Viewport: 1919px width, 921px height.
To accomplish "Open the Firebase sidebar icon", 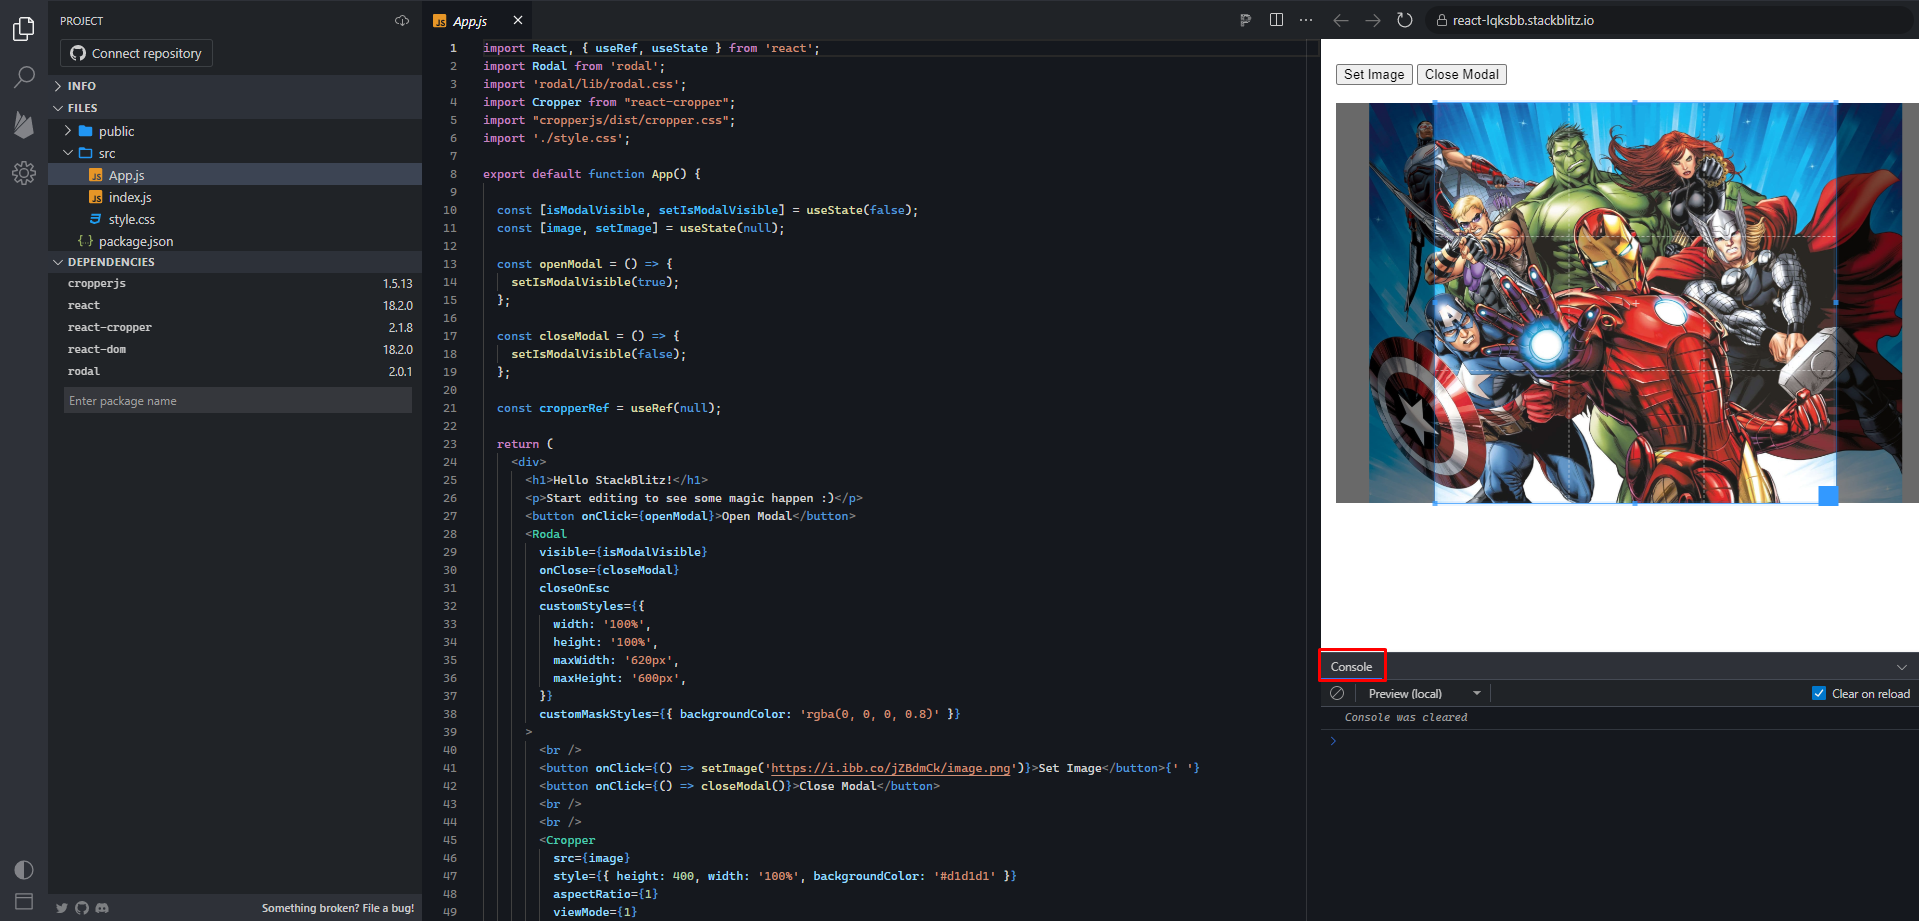I will (x=24, y=125).
